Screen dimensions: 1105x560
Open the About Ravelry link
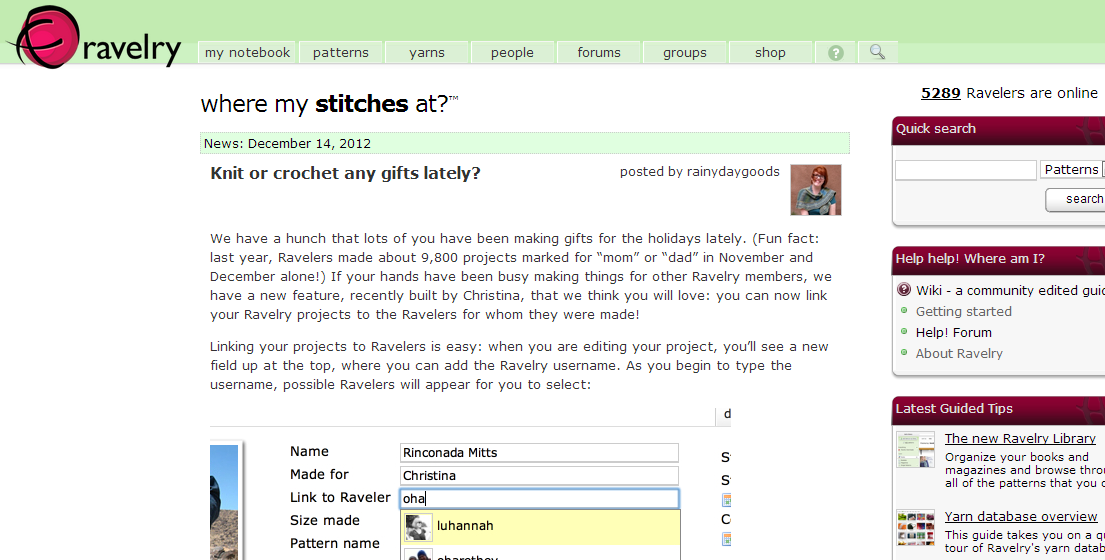959,354
